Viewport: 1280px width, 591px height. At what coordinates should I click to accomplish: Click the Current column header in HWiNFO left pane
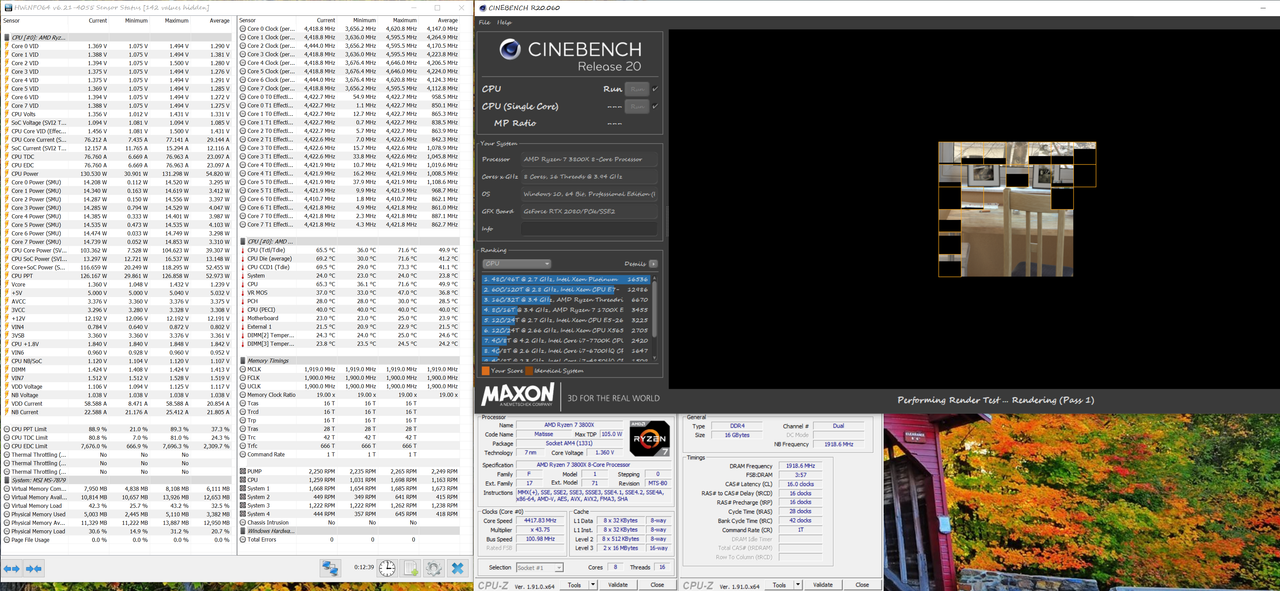tap(97, 20)
